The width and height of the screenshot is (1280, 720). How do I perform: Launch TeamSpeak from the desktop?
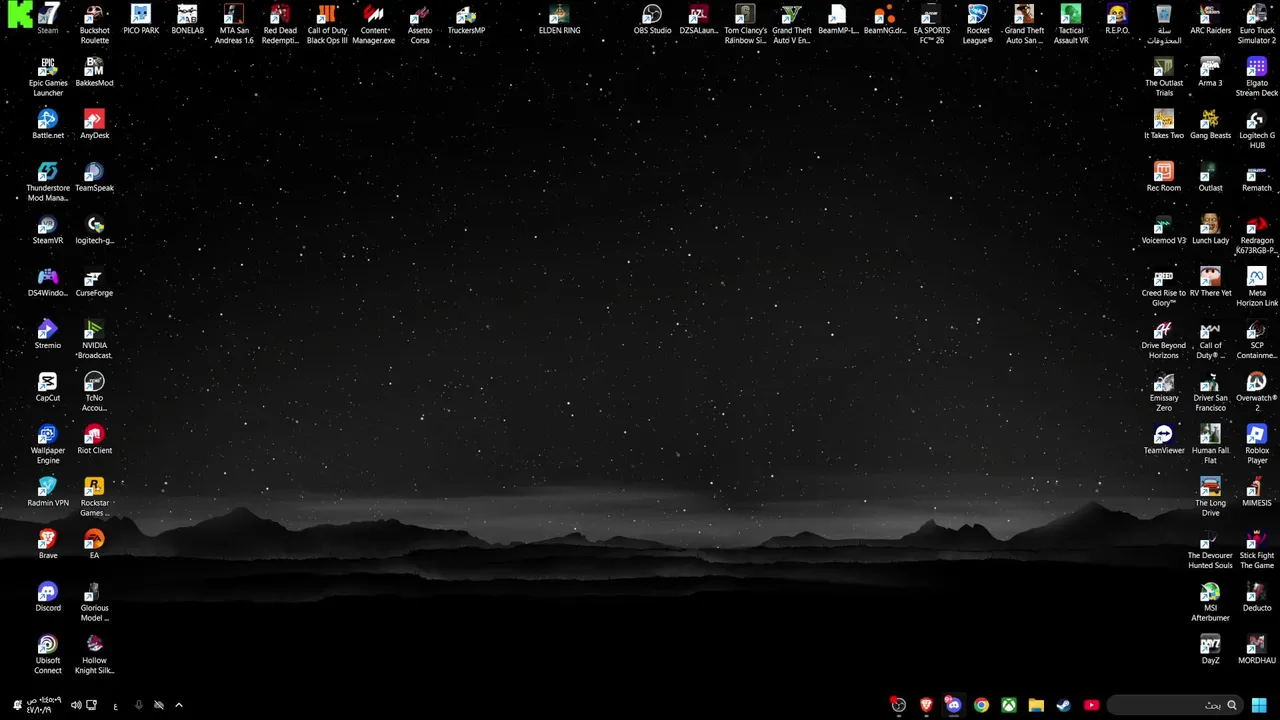[94, 177]
